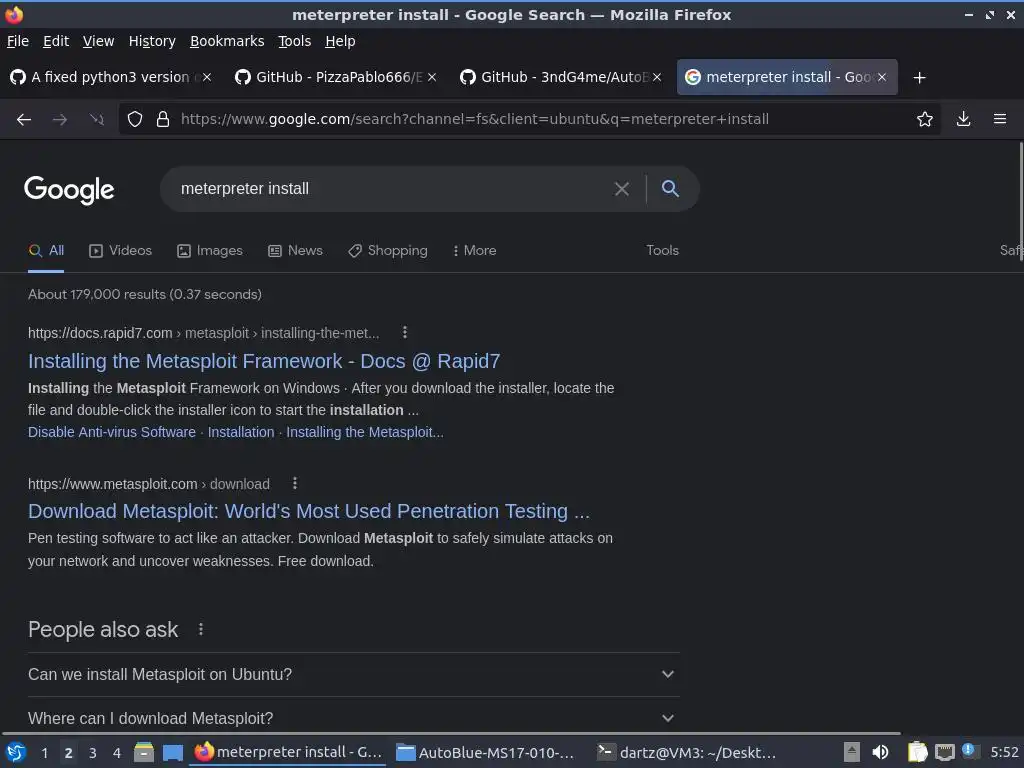Switch to GitHub PizzaPablo666 tab
Image resolution: width=1024 pixels, height=768 pixels.
click(334, 77)
